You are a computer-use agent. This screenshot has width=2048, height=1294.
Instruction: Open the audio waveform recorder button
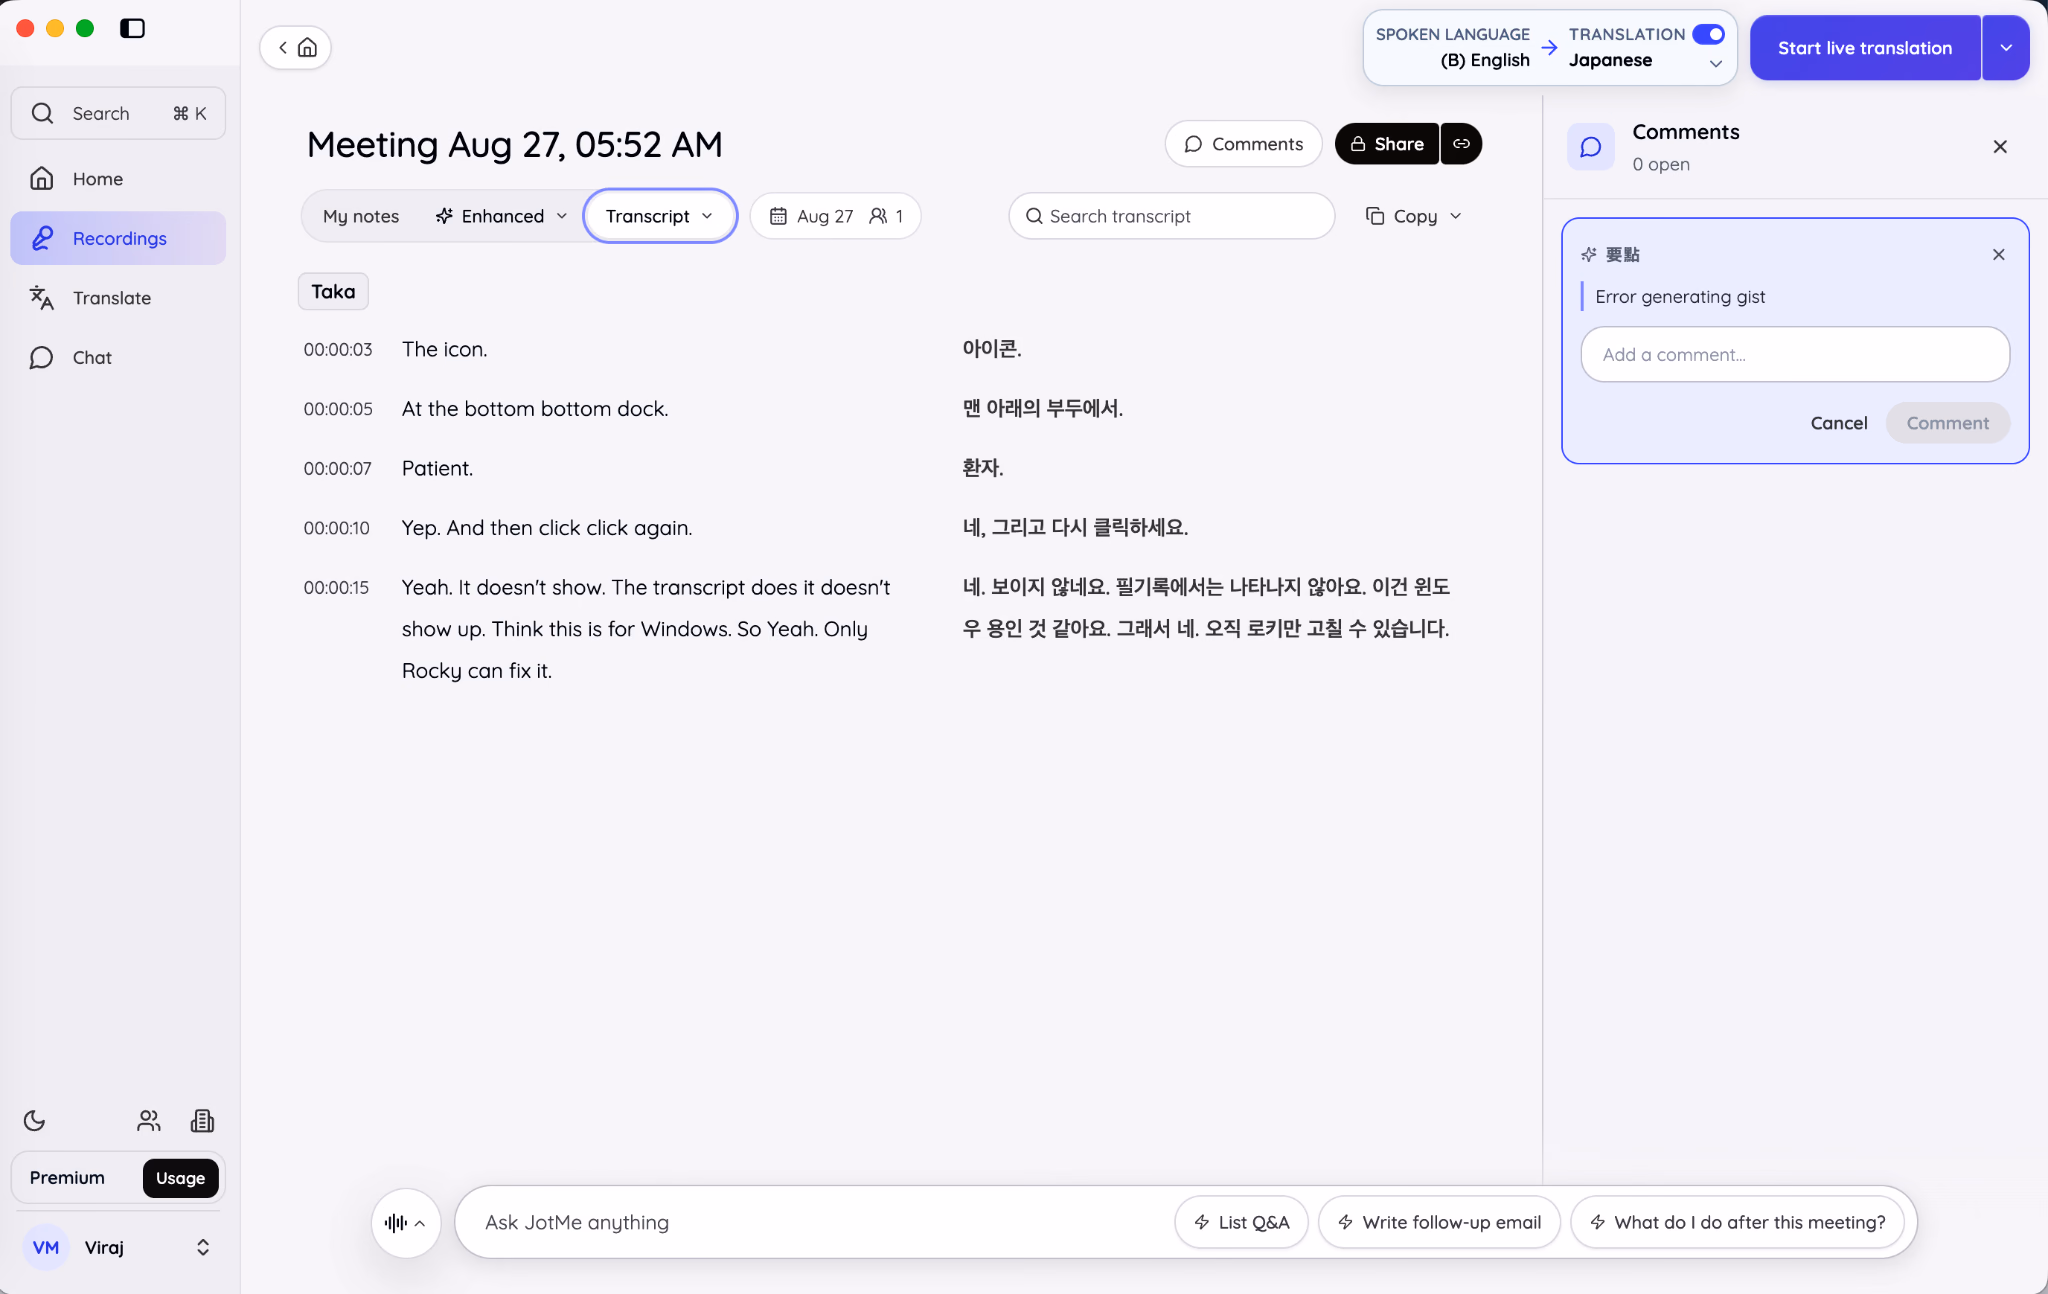coord(406,1222)
